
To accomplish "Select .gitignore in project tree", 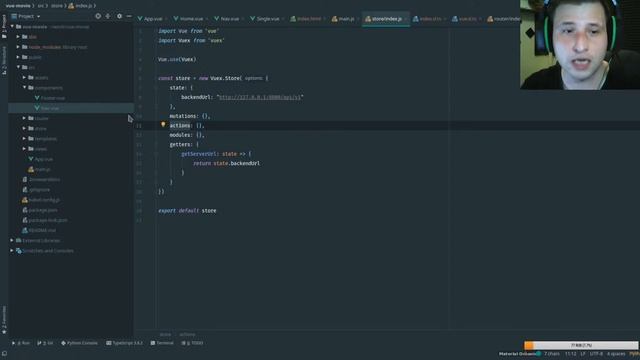I will coord(36,190).
